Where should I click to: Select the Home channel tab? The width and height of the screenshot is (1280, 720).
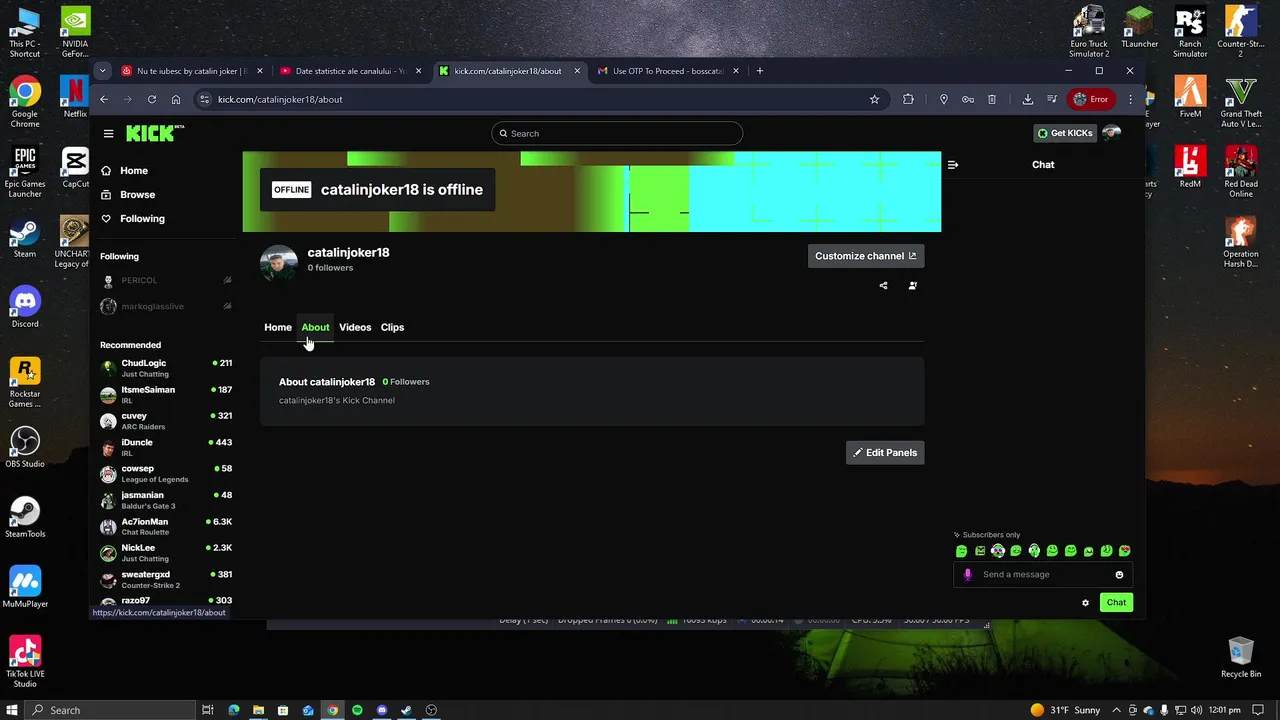[x=278, y=327]
